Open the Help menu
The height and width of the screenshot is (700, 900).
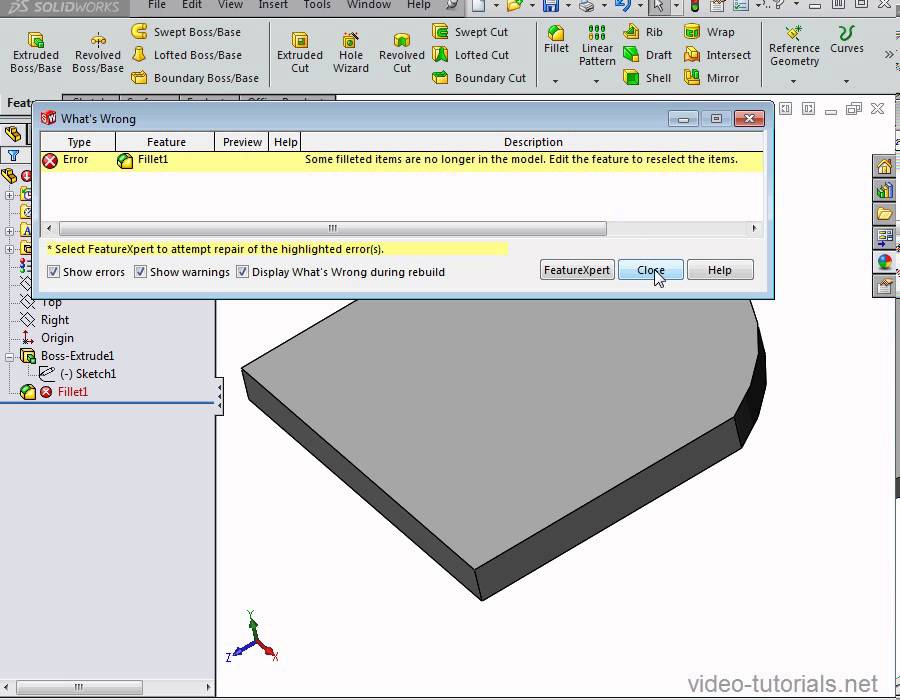(x=418, y=5)
